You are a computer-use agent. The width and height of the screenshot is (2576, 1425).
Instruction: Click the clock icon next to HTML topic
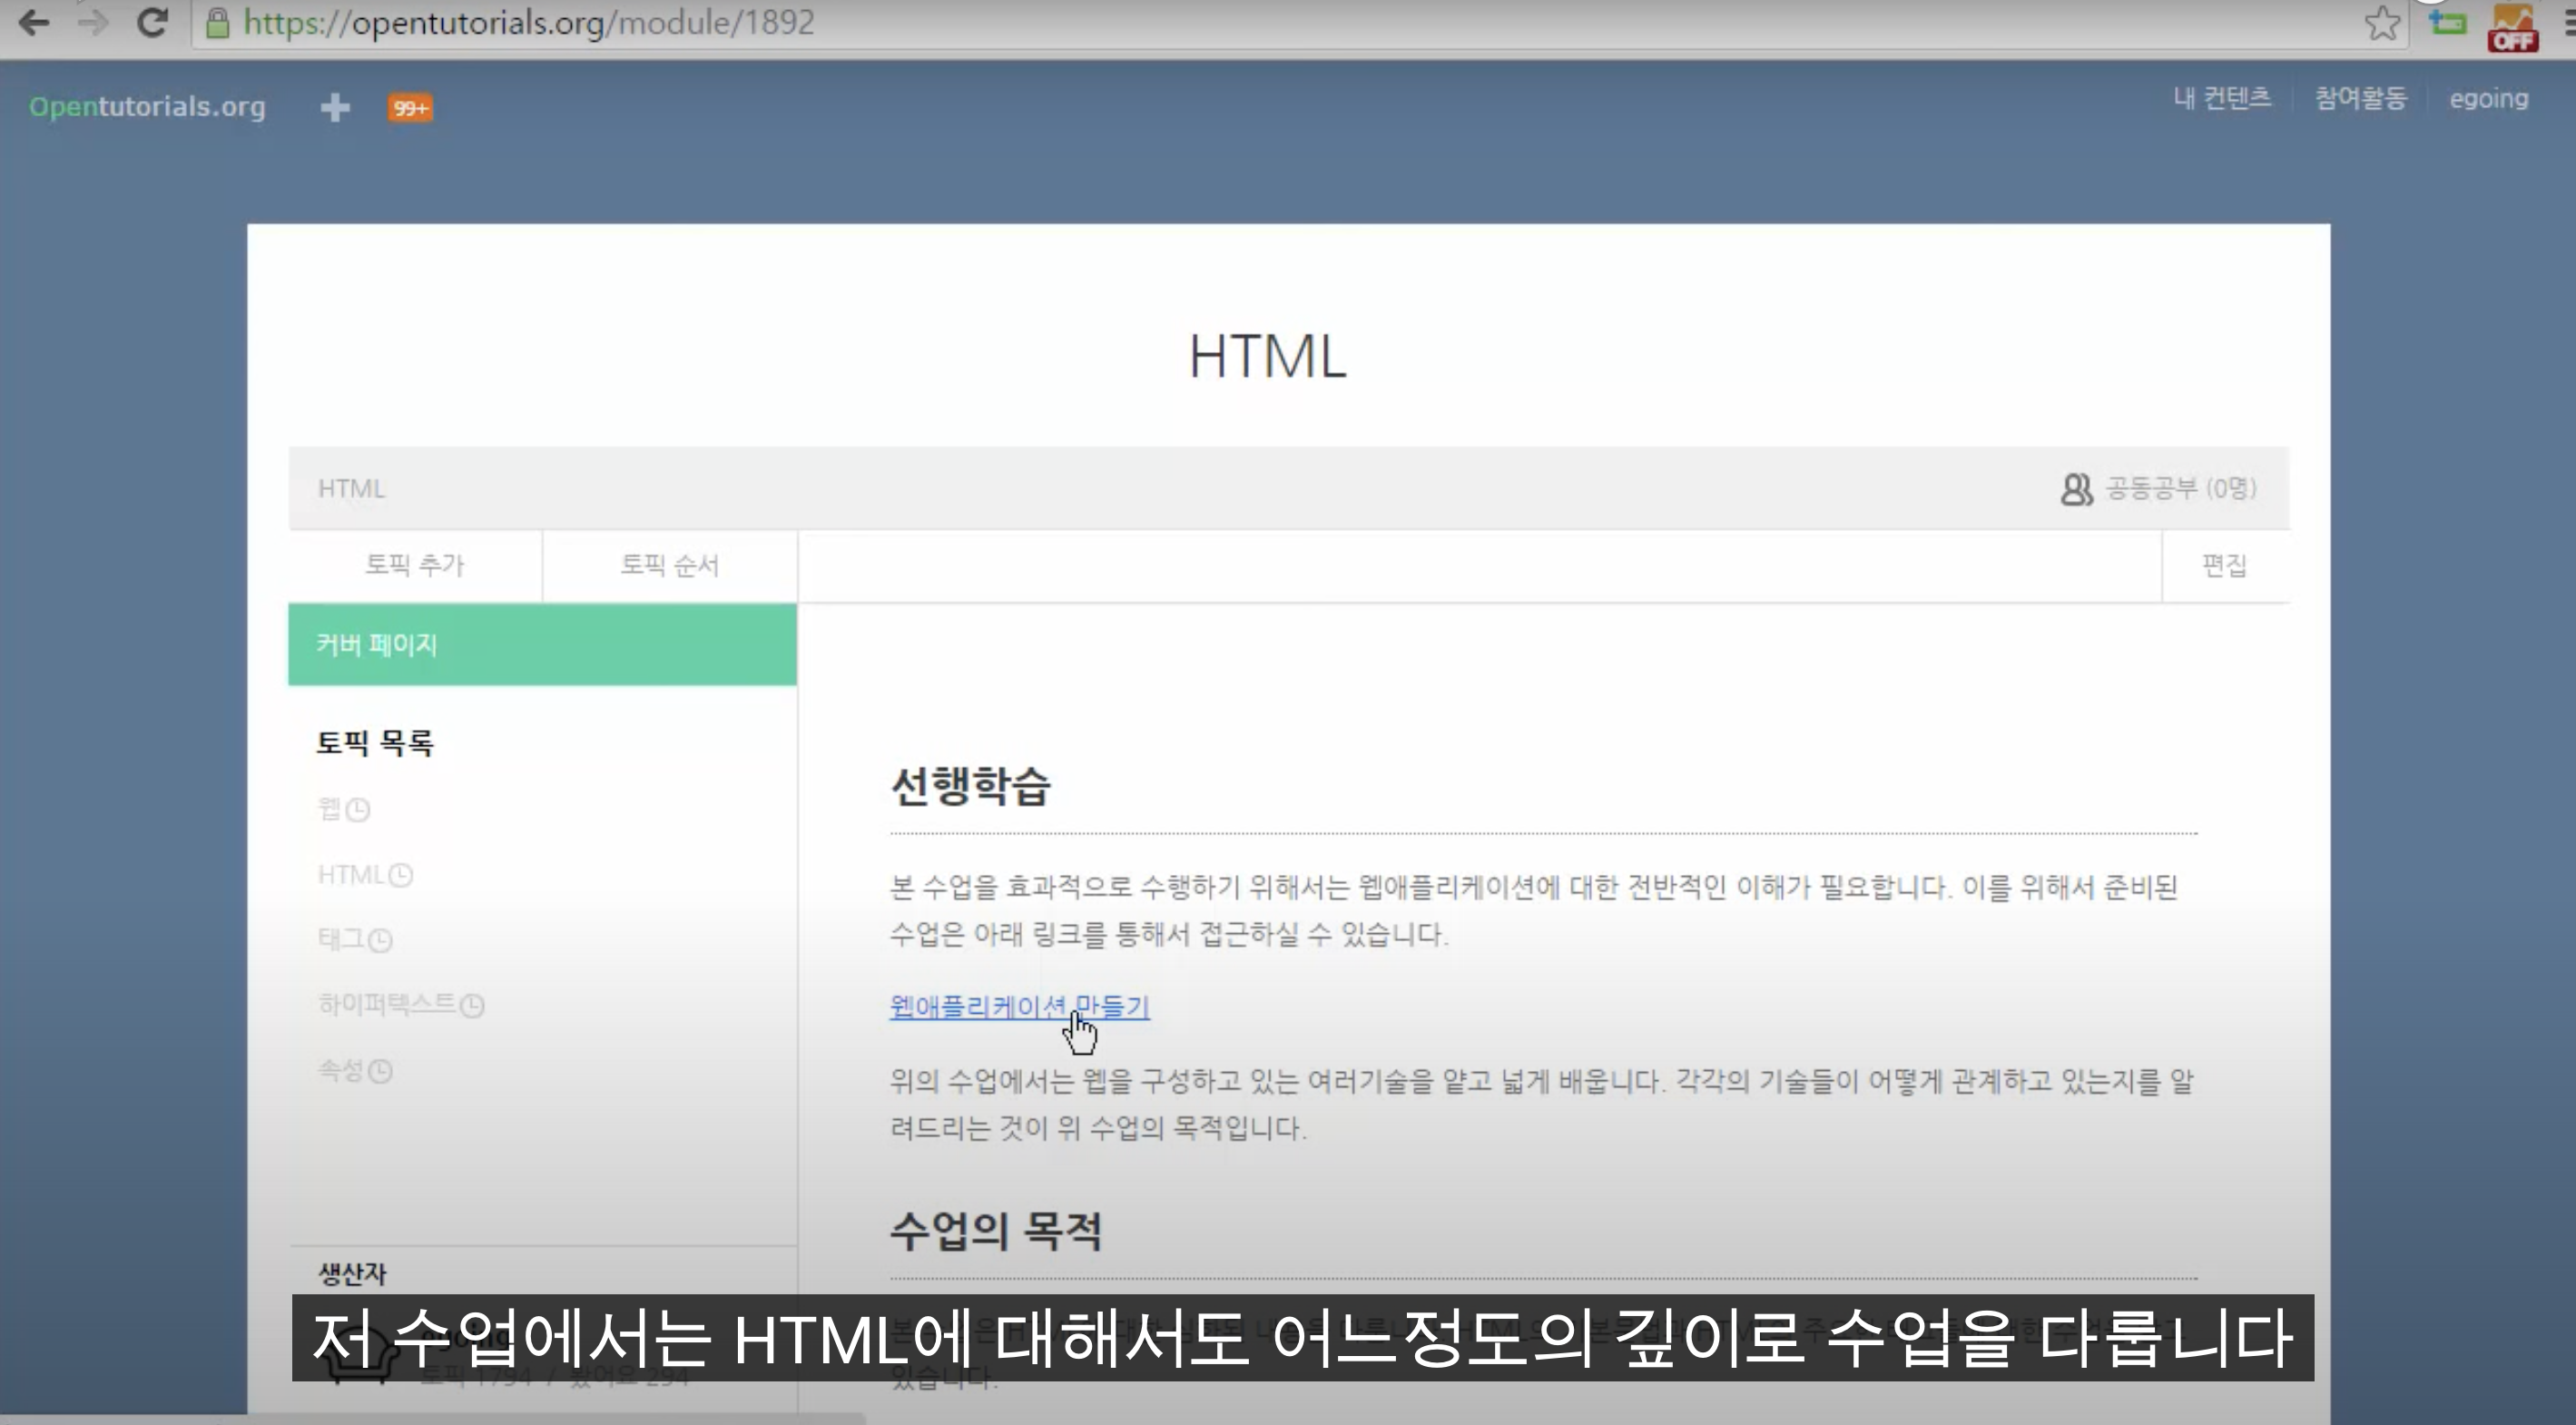pos(401,876)
